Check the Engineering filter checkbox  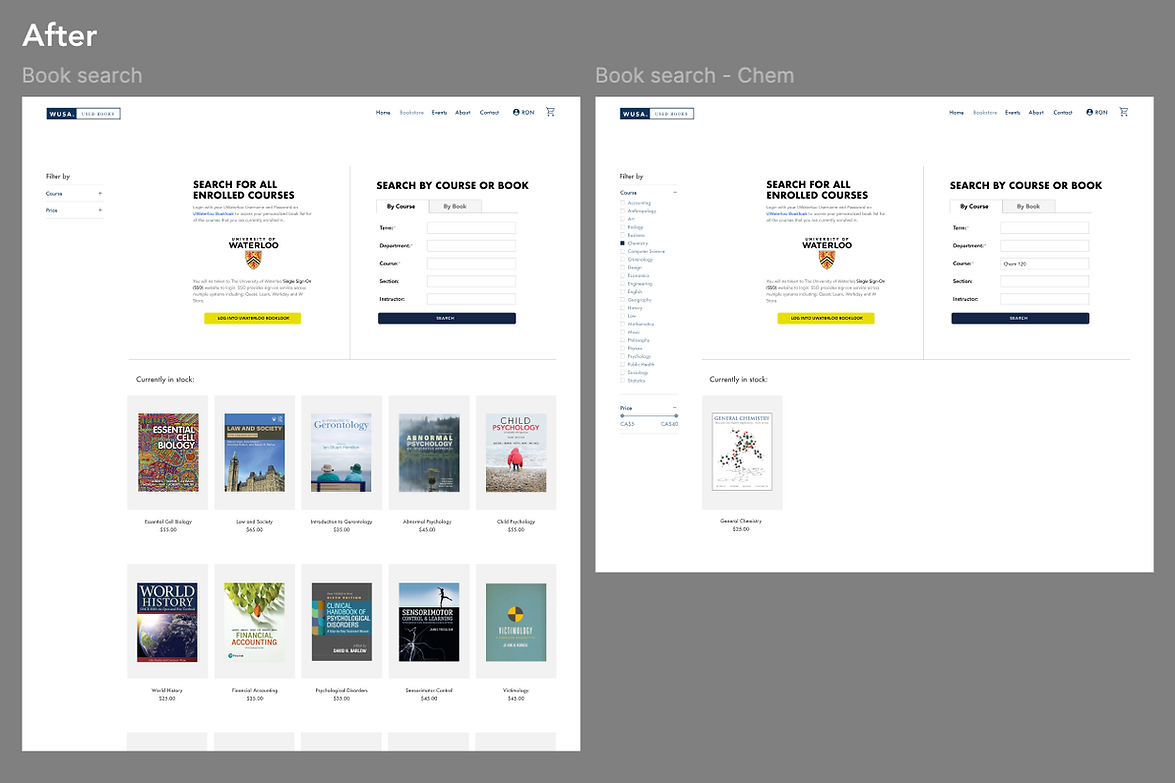click(x=622, y=284)
